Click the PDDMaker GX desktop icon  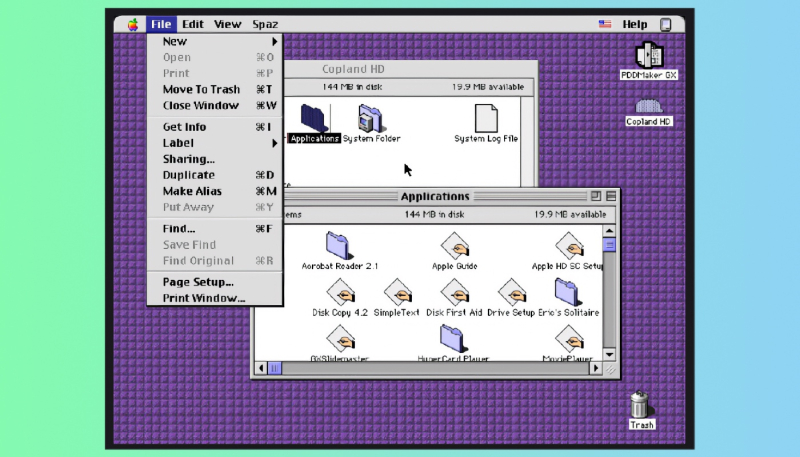point(648,55)
